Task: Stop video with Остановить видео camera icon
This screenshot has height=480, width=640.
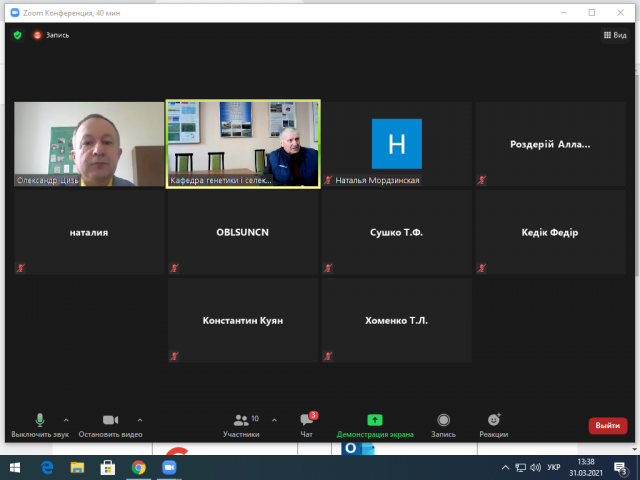Action: (110, 425)
